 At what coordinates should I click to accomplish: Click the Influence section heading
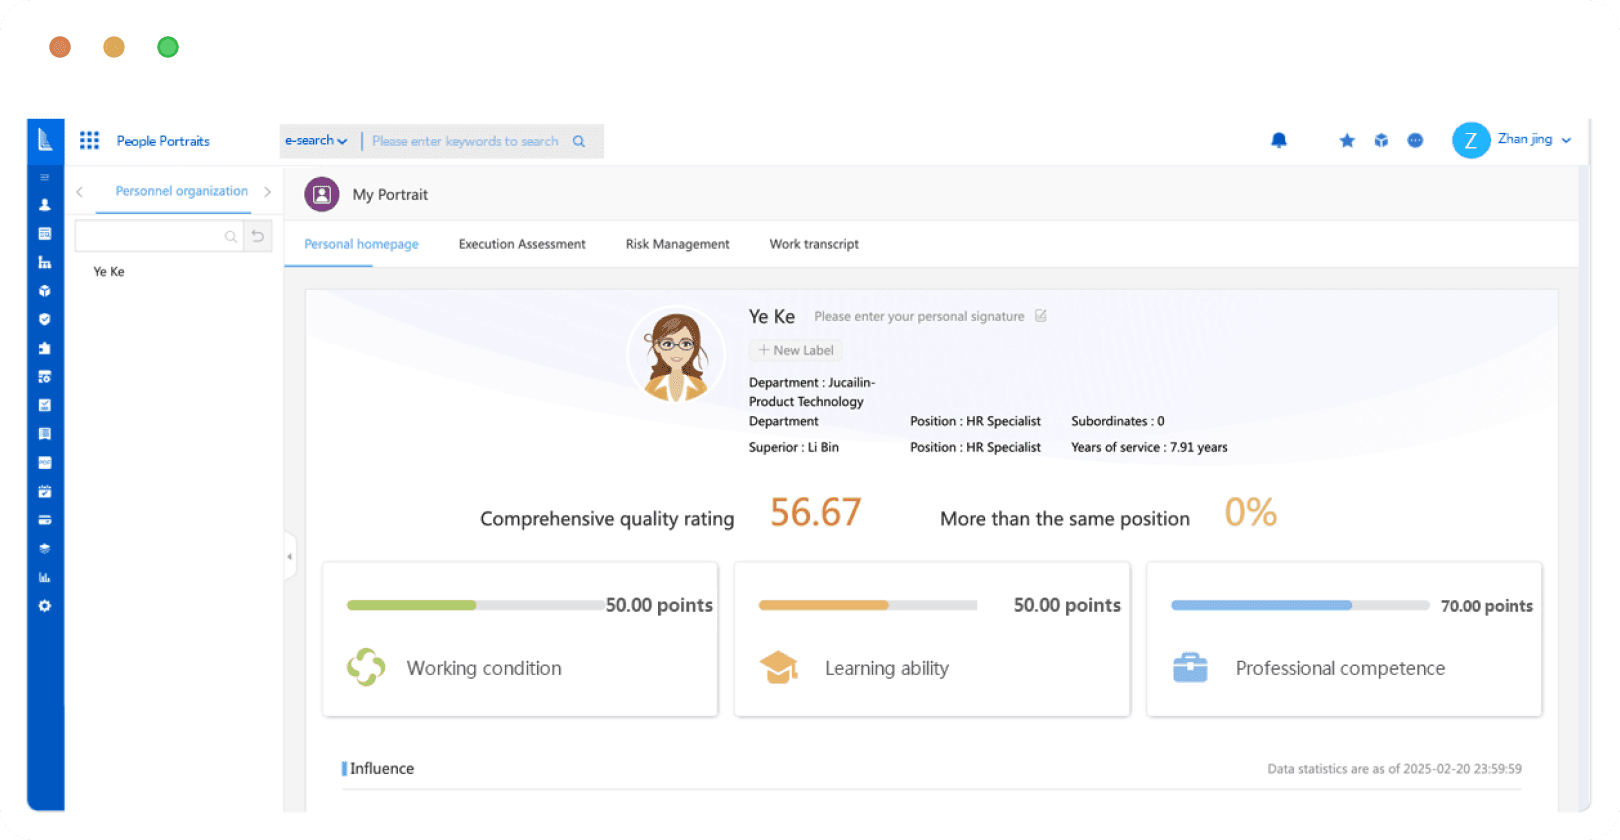(x=381, y=769)
